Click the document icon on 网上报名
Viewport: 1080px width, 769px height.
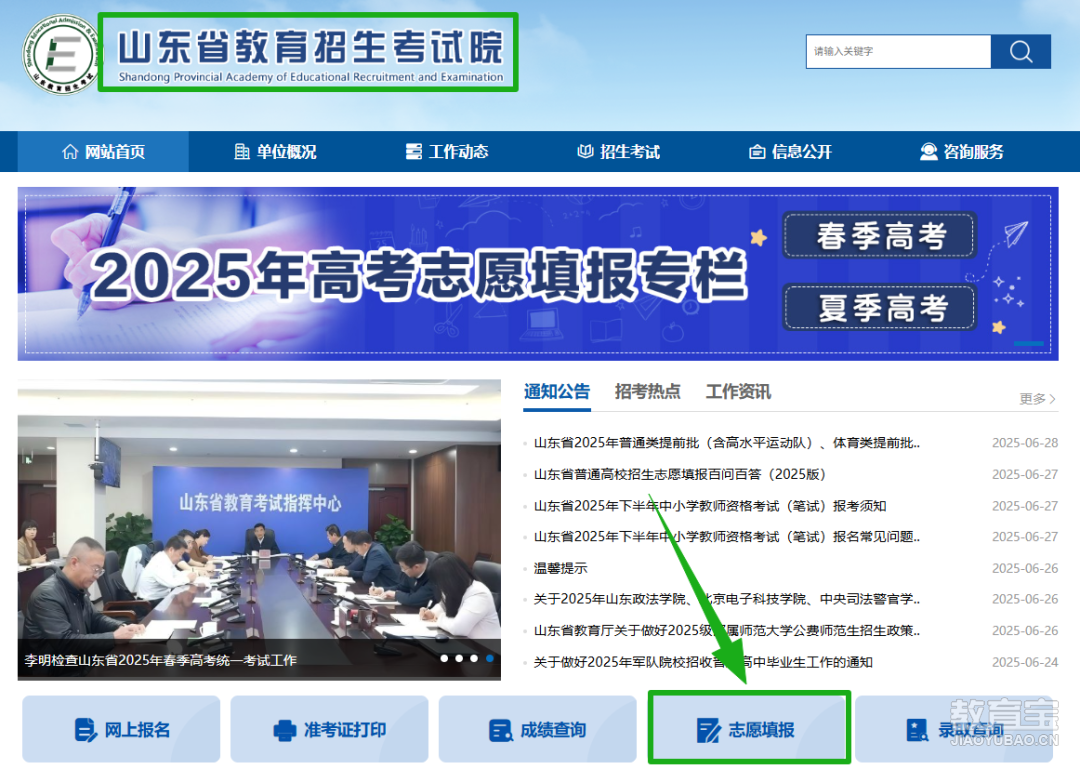85,730
